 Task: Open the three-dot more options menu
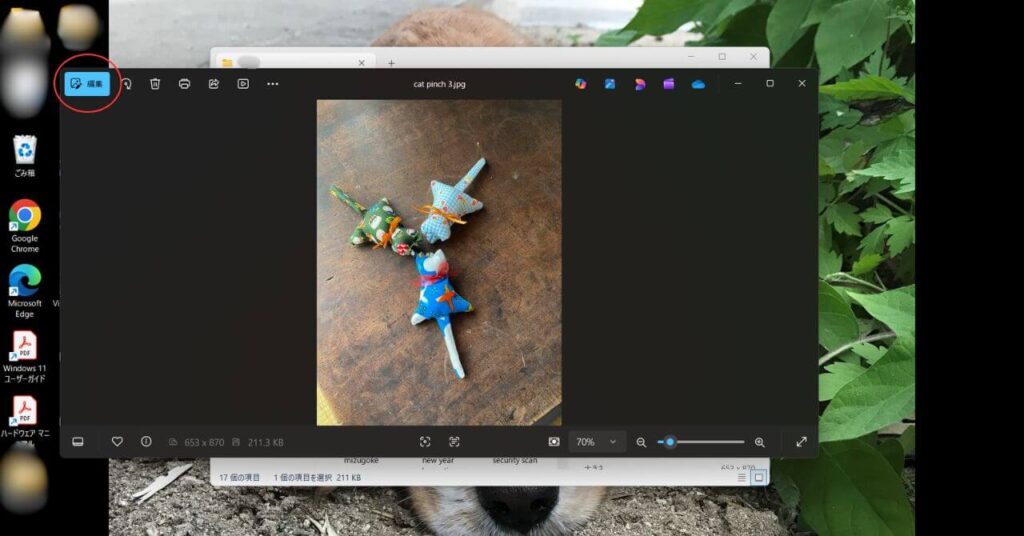coord(272,84)
